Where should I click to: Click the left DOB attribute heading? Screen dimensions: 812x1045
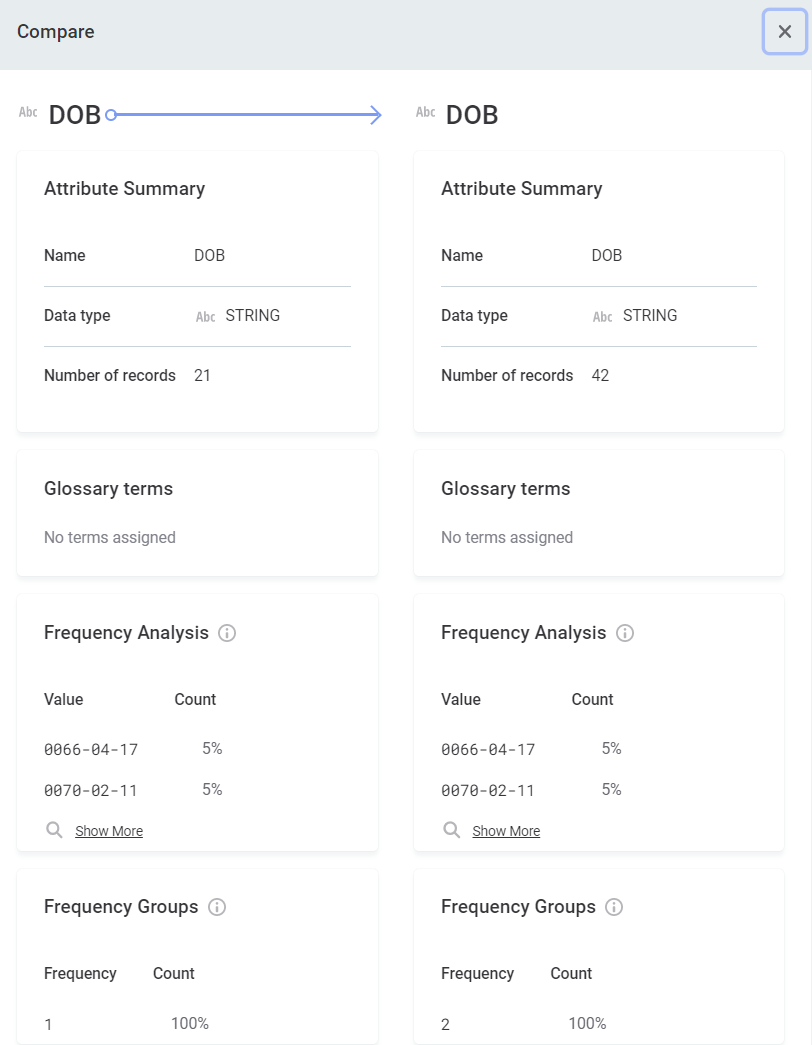(75, 115)
